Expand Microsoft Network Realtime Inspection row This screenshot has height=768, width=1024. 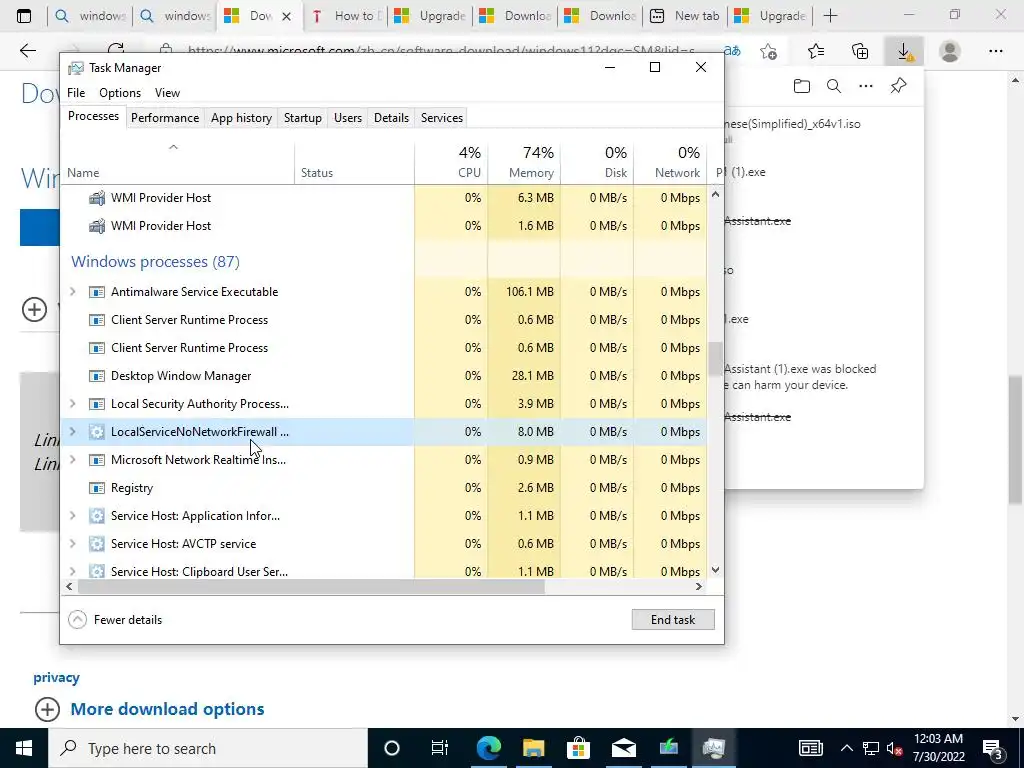(x=72, y=460)
